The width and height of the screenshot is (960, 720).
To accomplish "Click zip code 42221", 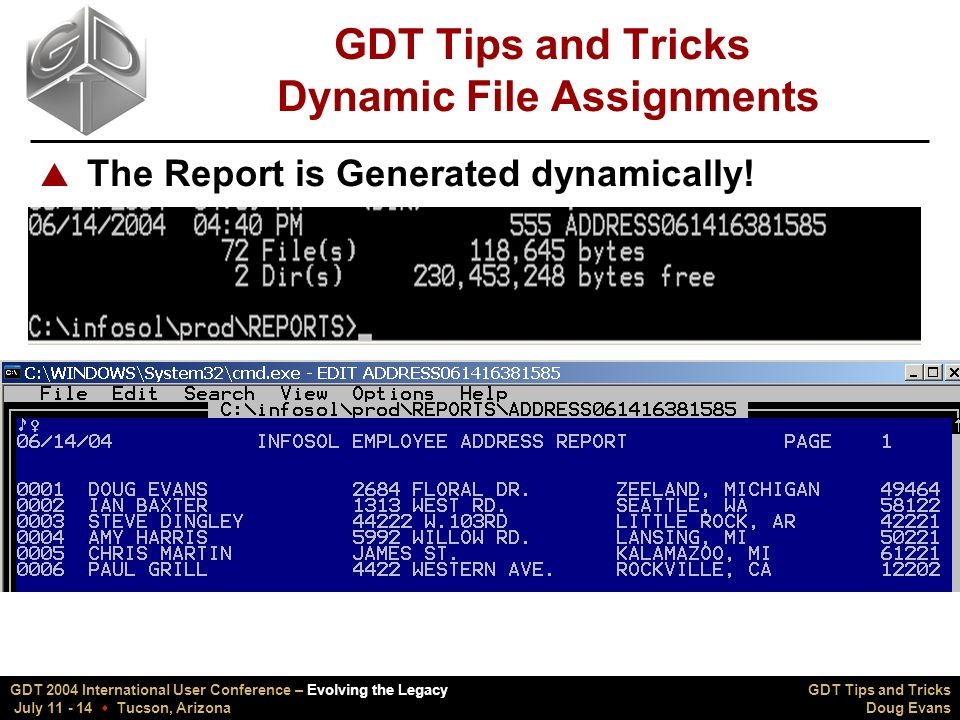I will (910, 521).
